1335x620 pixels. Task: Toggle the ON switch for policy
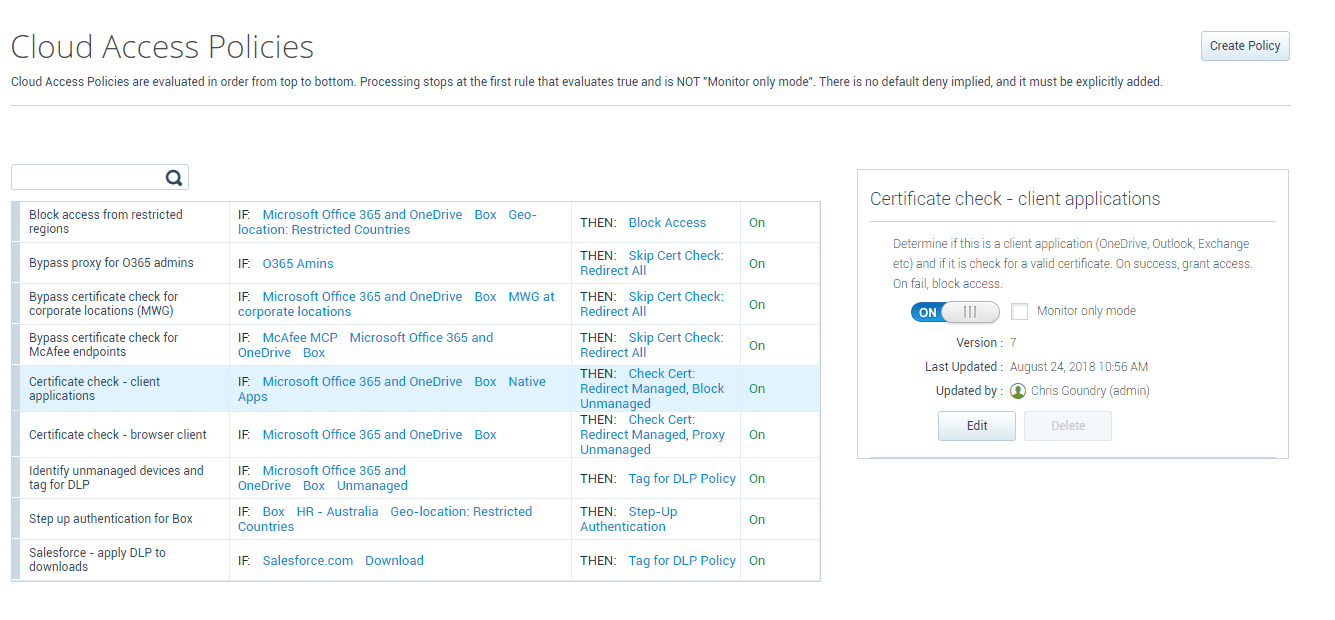(x=955, y=312)
